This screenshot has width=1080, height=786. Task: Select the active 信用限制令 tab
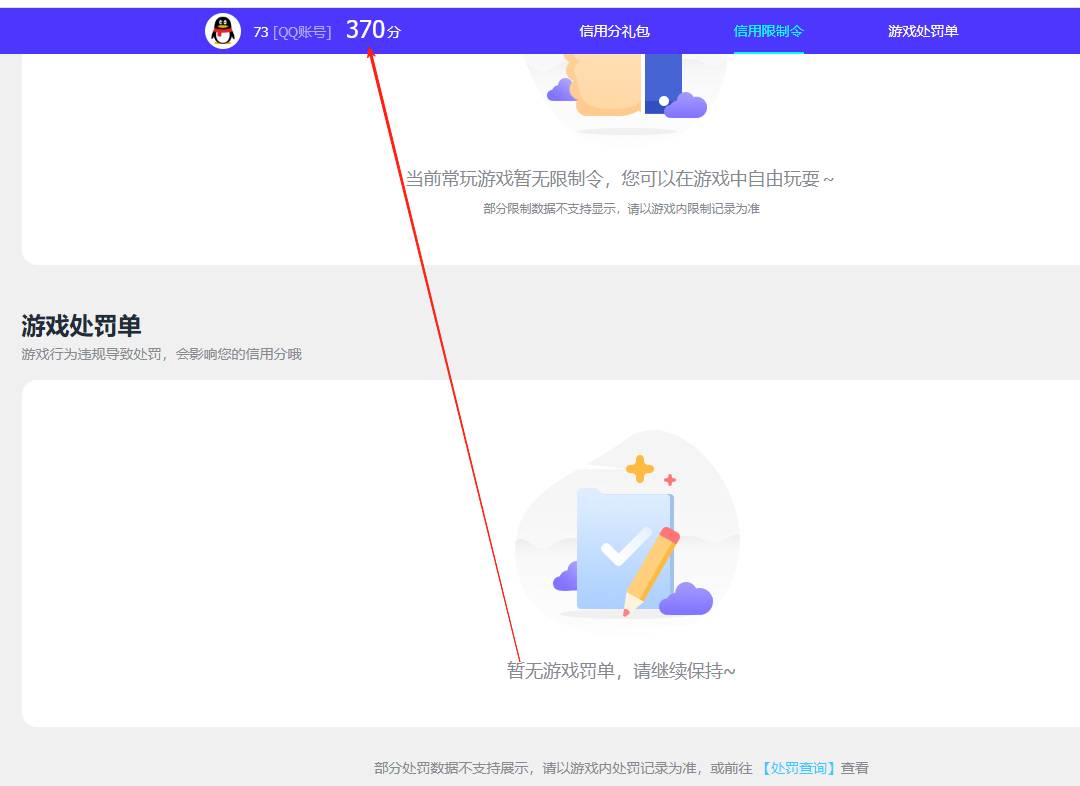[767, 31]
